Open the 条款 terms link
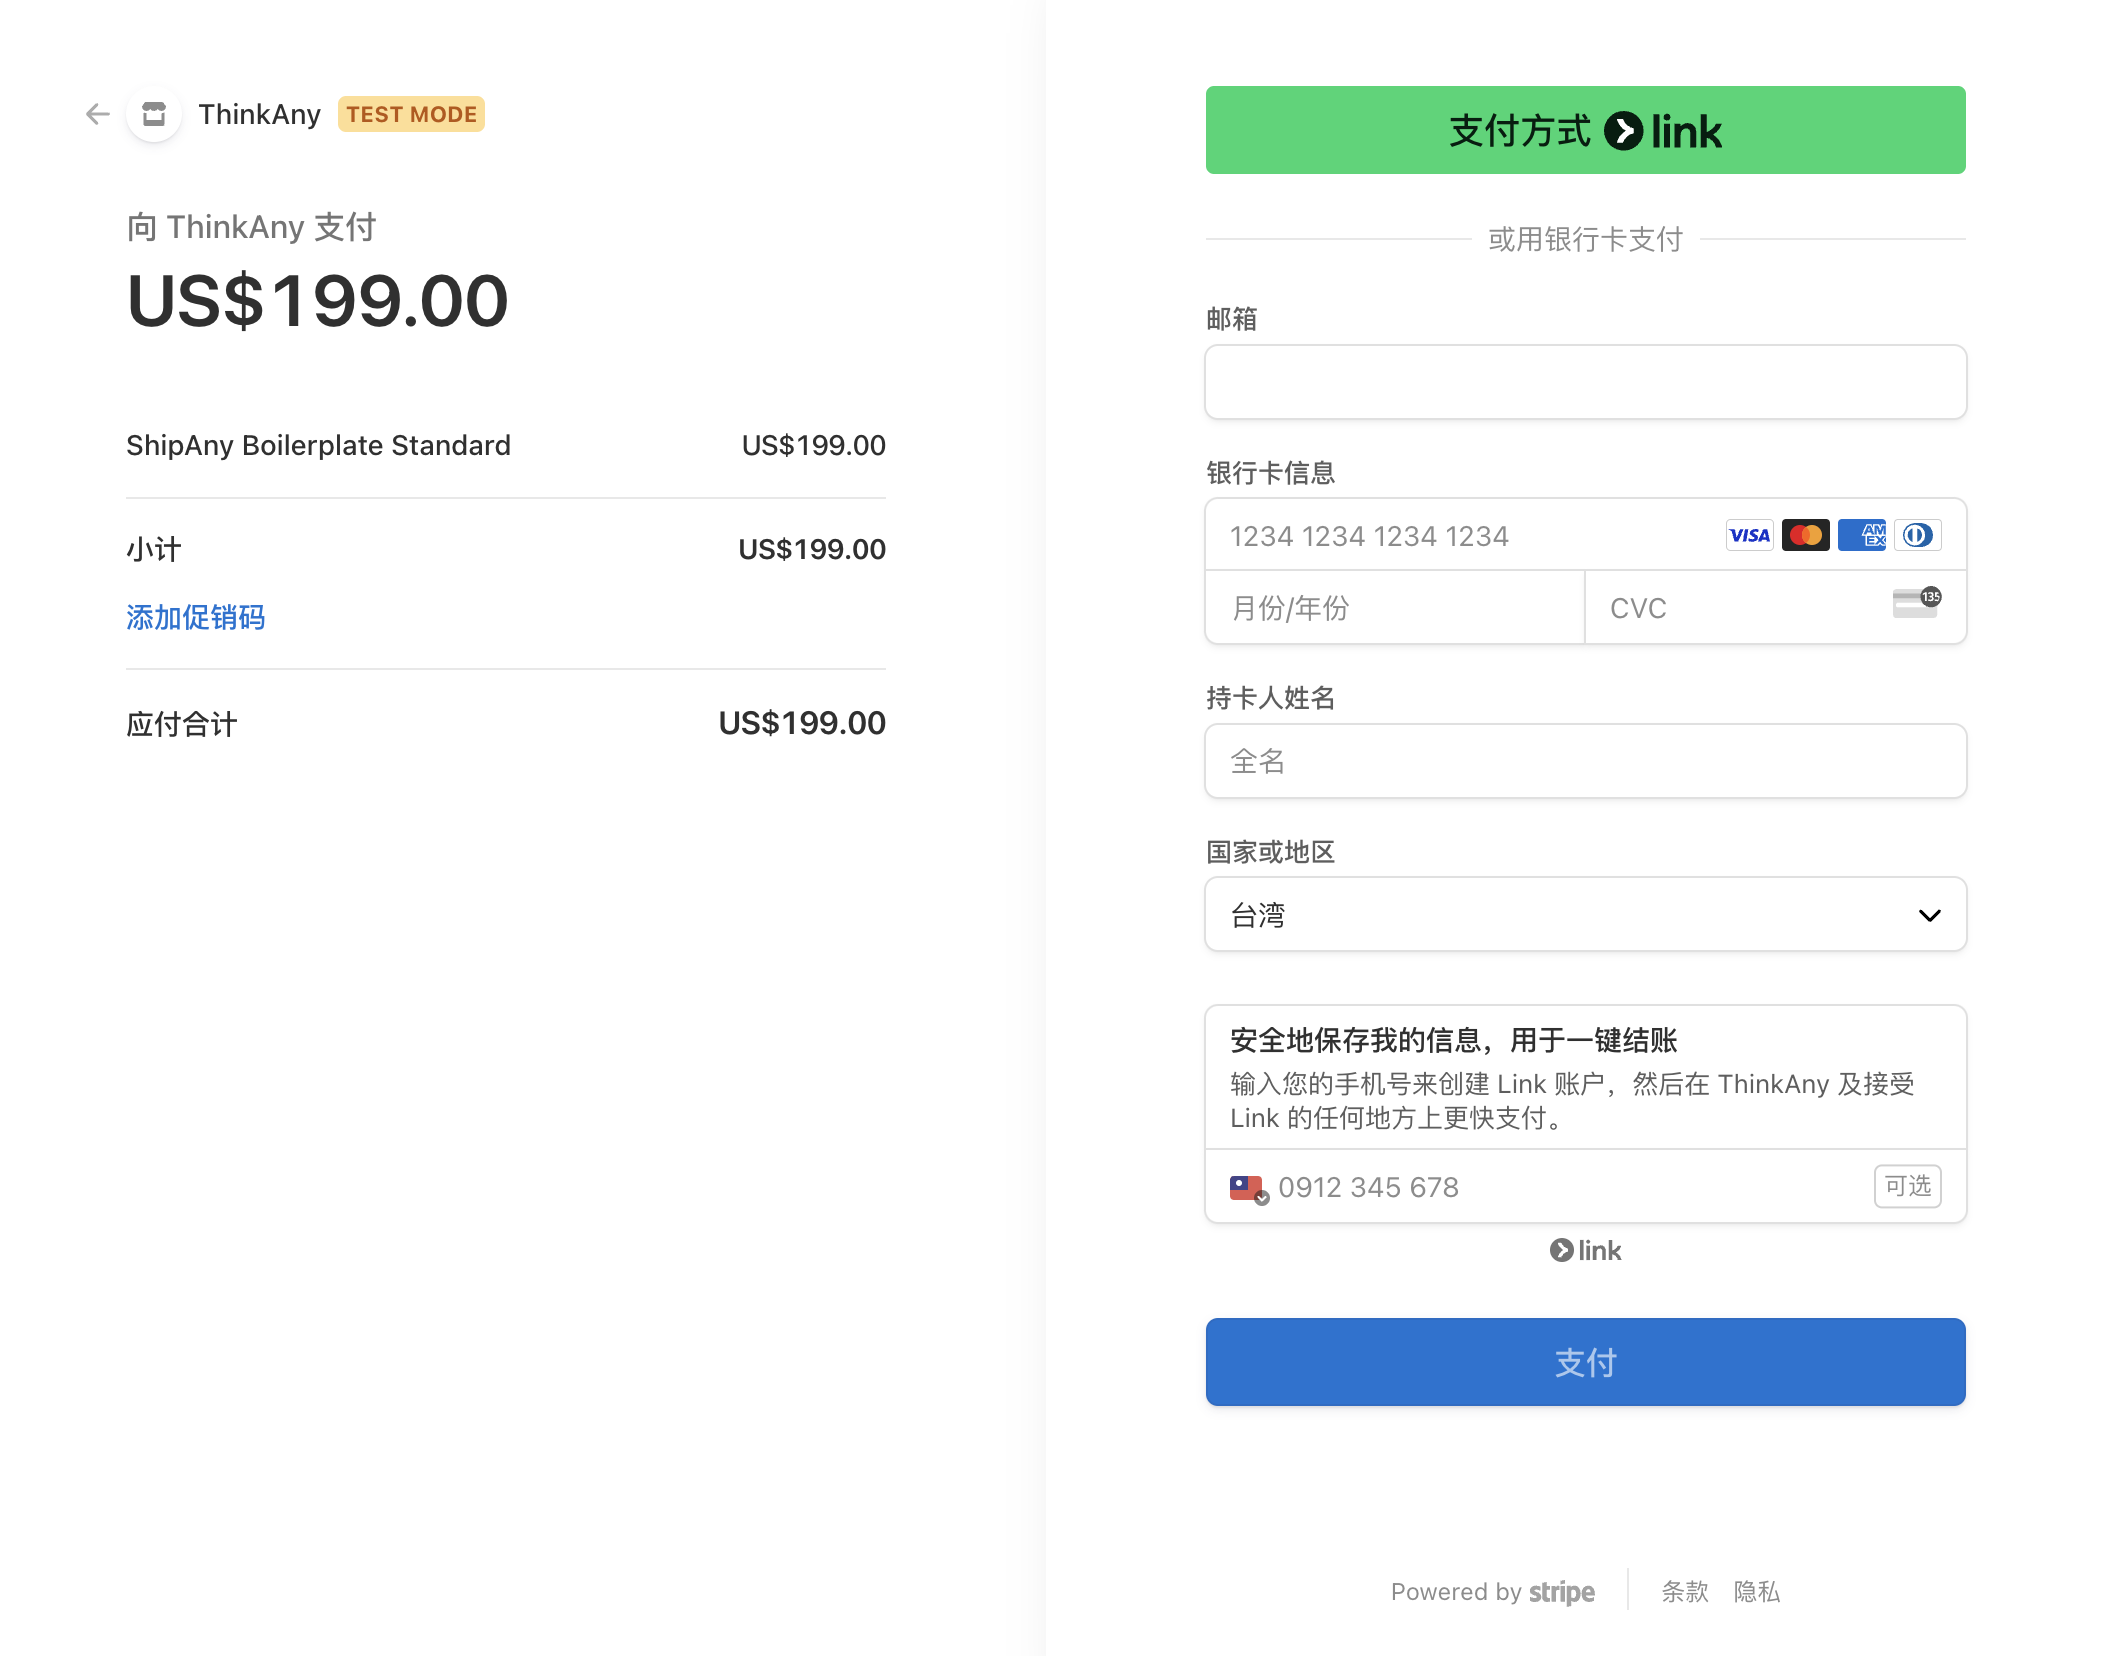2114x1656 pixels. tap(1685, 1591)
